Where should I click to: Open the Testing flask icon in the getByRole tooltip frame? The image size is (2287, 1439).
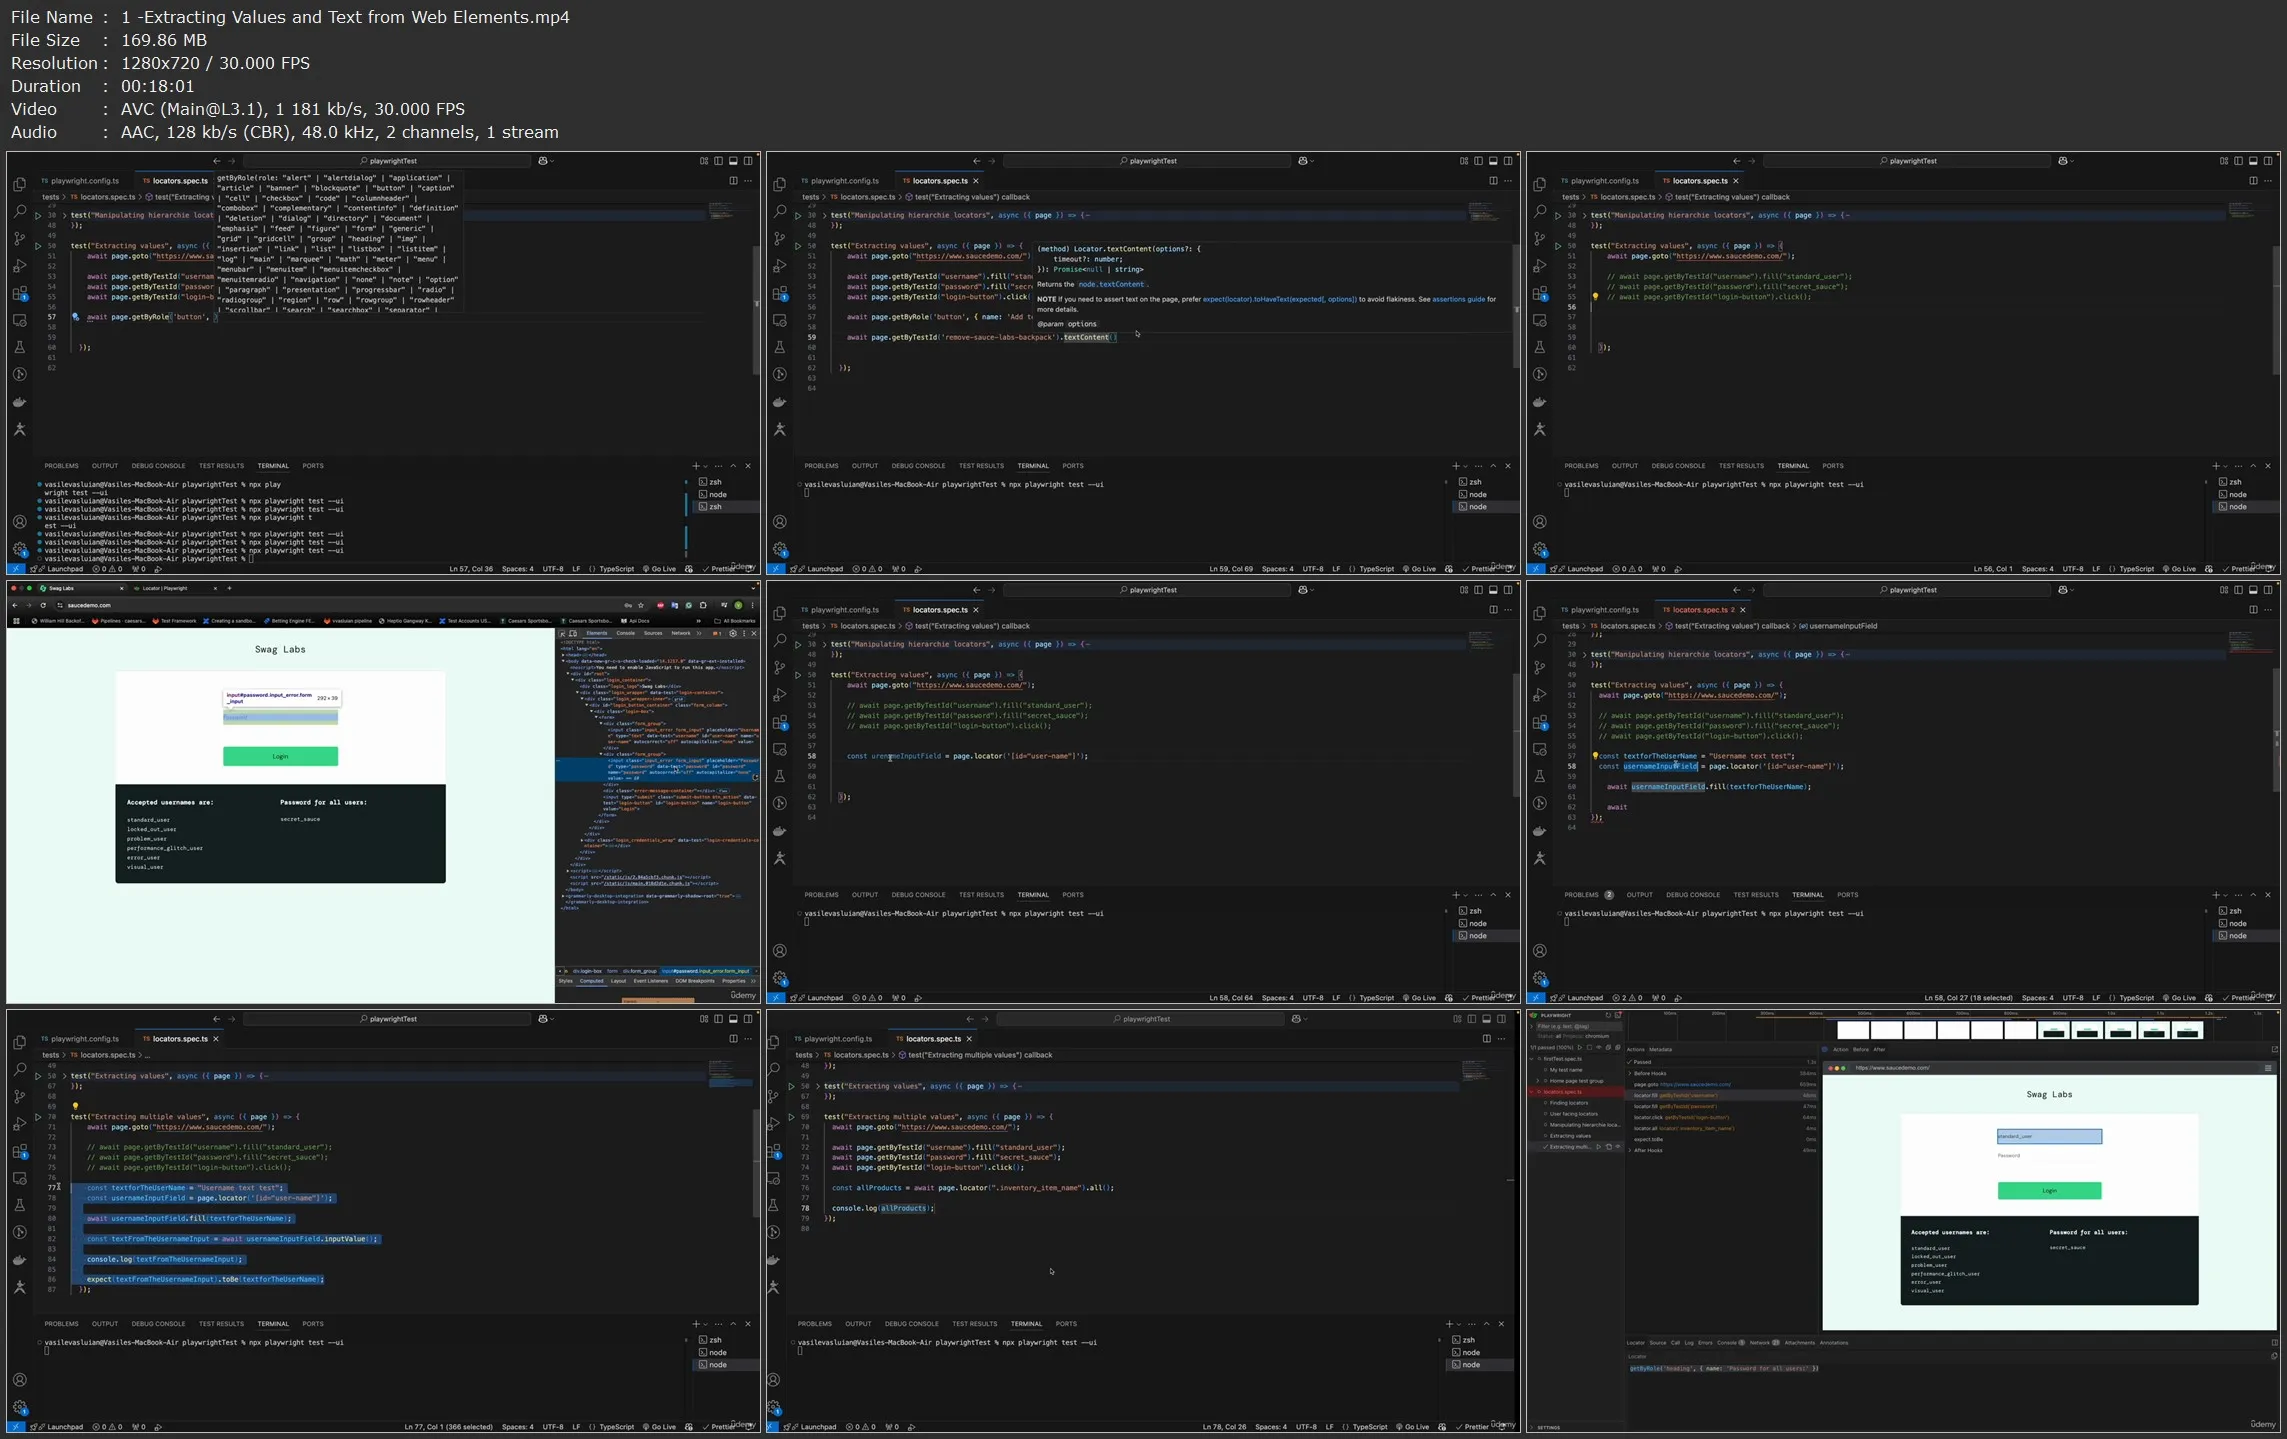pos(19,347)
